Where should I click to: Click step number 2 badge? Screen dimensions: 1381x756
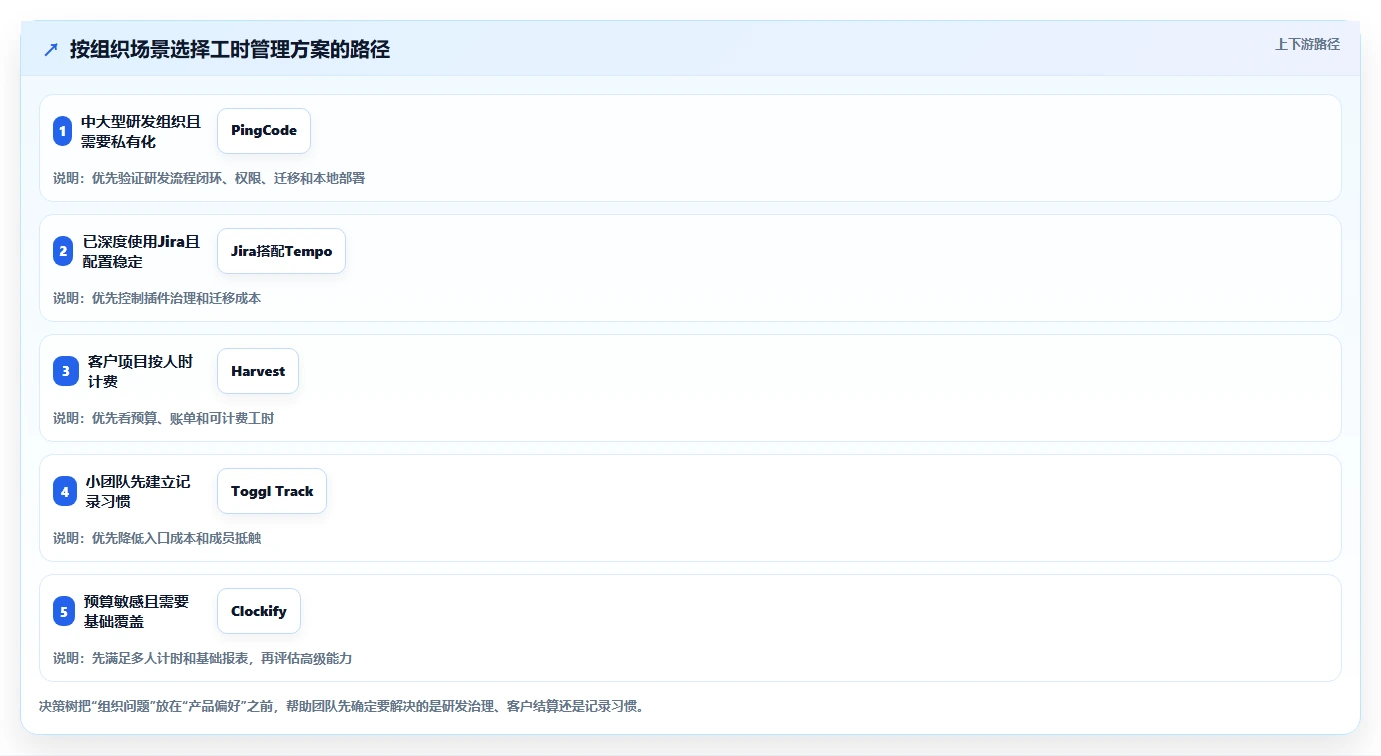tap(64, 251)
